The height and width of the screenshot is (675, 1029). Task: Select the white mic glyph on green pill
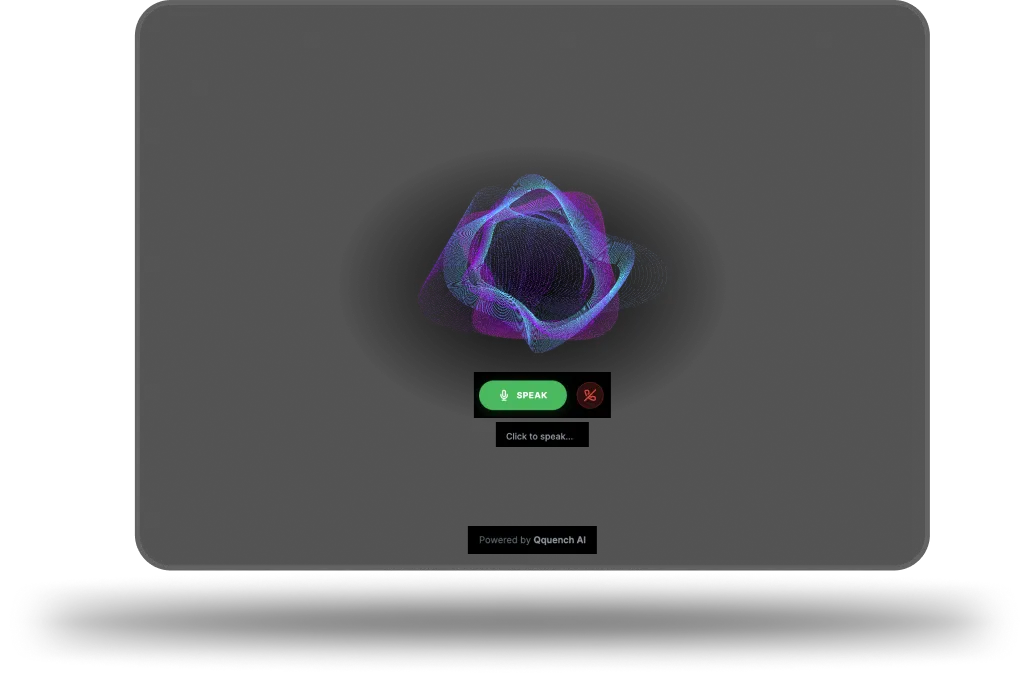[504, 395]
